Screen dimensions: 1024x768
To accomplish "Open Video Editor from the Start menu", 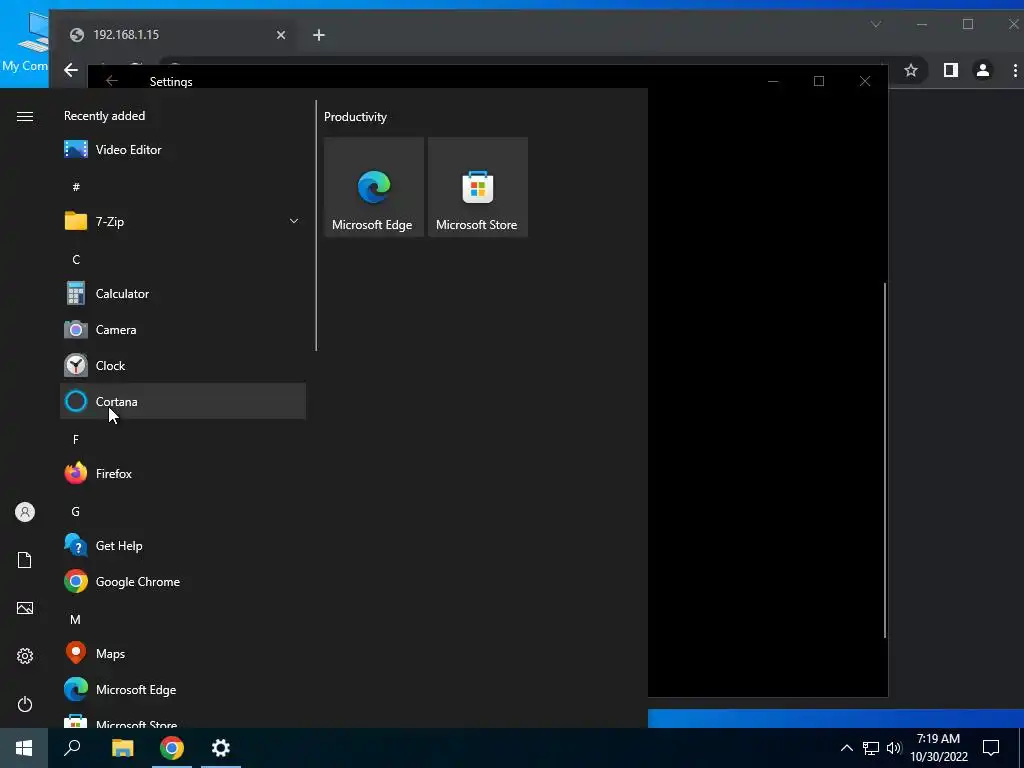I will pos(183,150).
